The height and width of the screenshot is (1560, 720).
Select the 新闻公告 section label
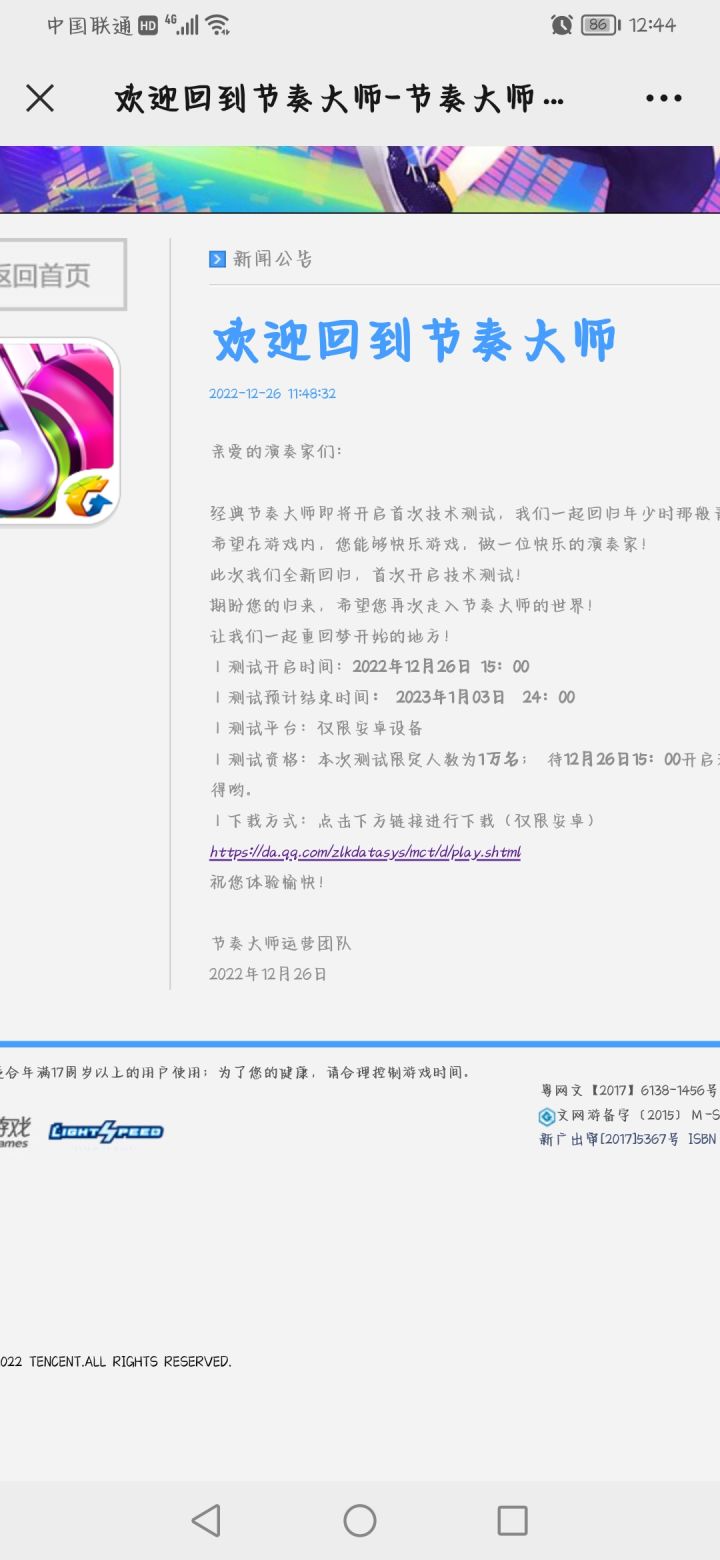273,259
